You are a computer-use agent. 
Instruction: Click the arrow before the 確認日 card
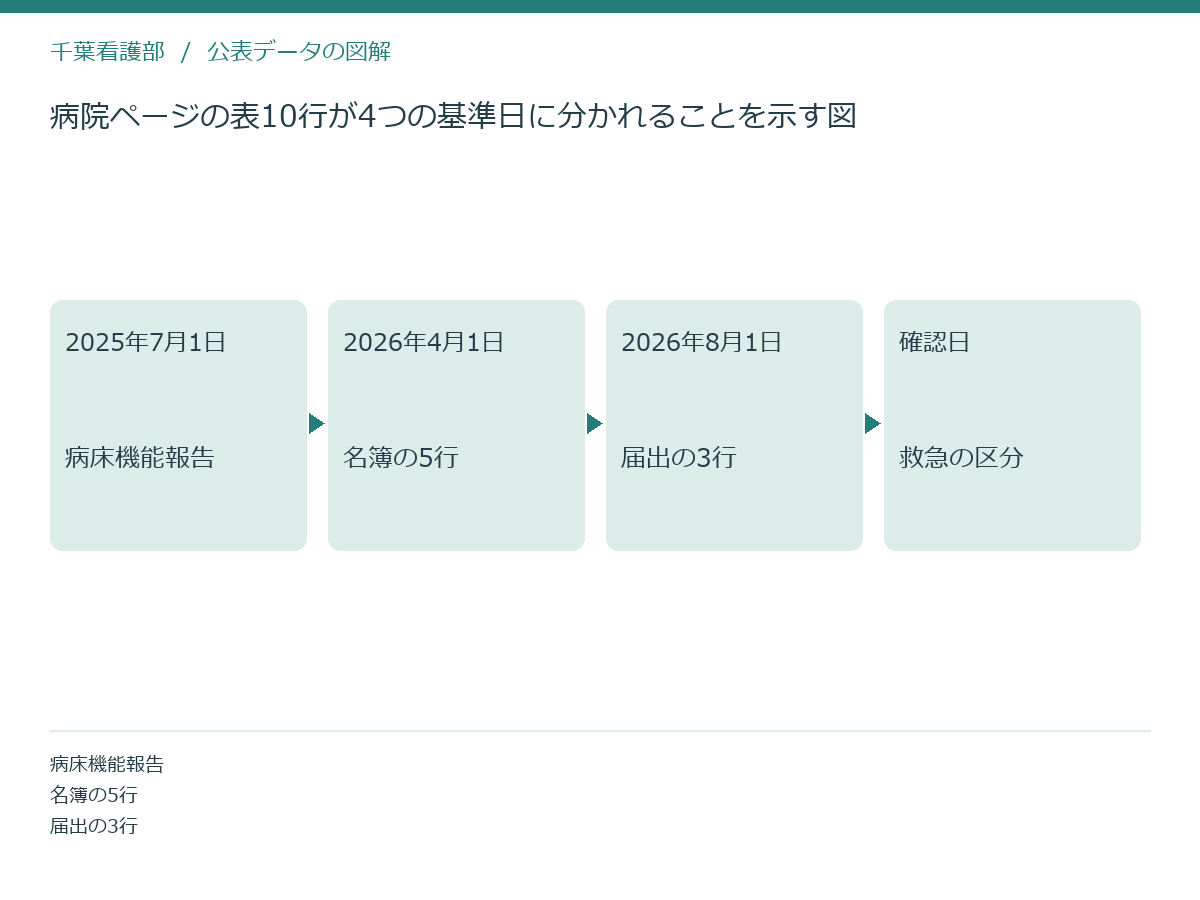click(873, 424)
